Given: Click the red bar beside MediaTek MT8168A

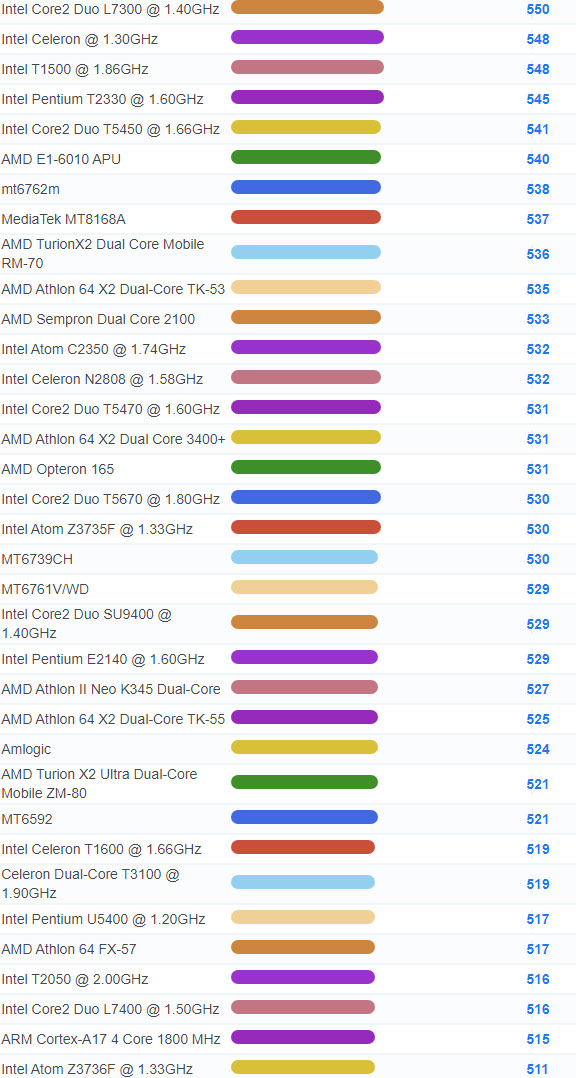Looking at the screenshot, I should click(306, 217).
